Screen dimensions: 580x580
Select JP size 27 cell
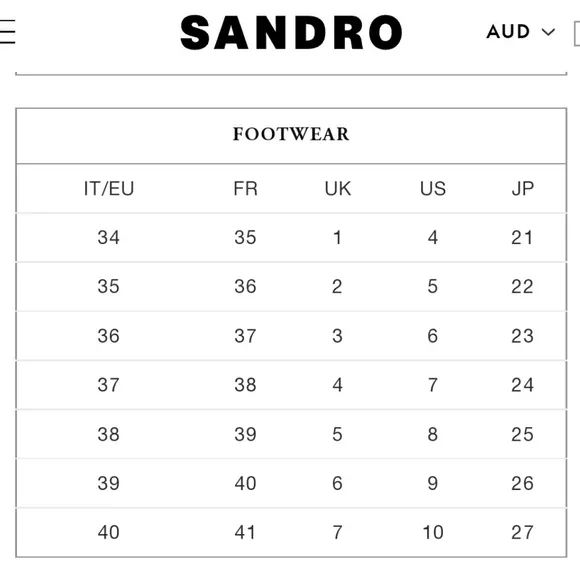(x=522, y=533)
